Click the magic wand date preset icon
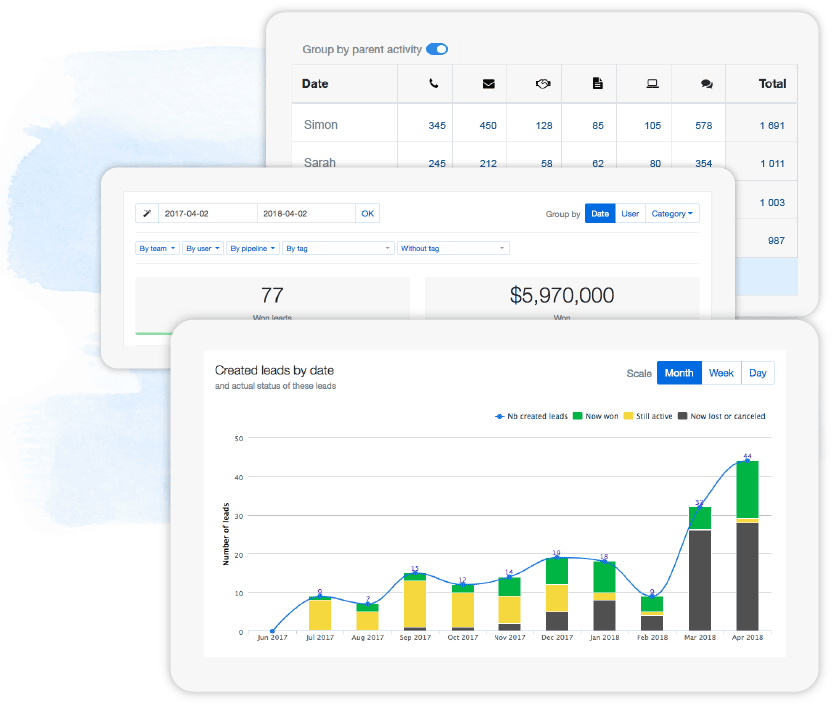 click(147, 214)
